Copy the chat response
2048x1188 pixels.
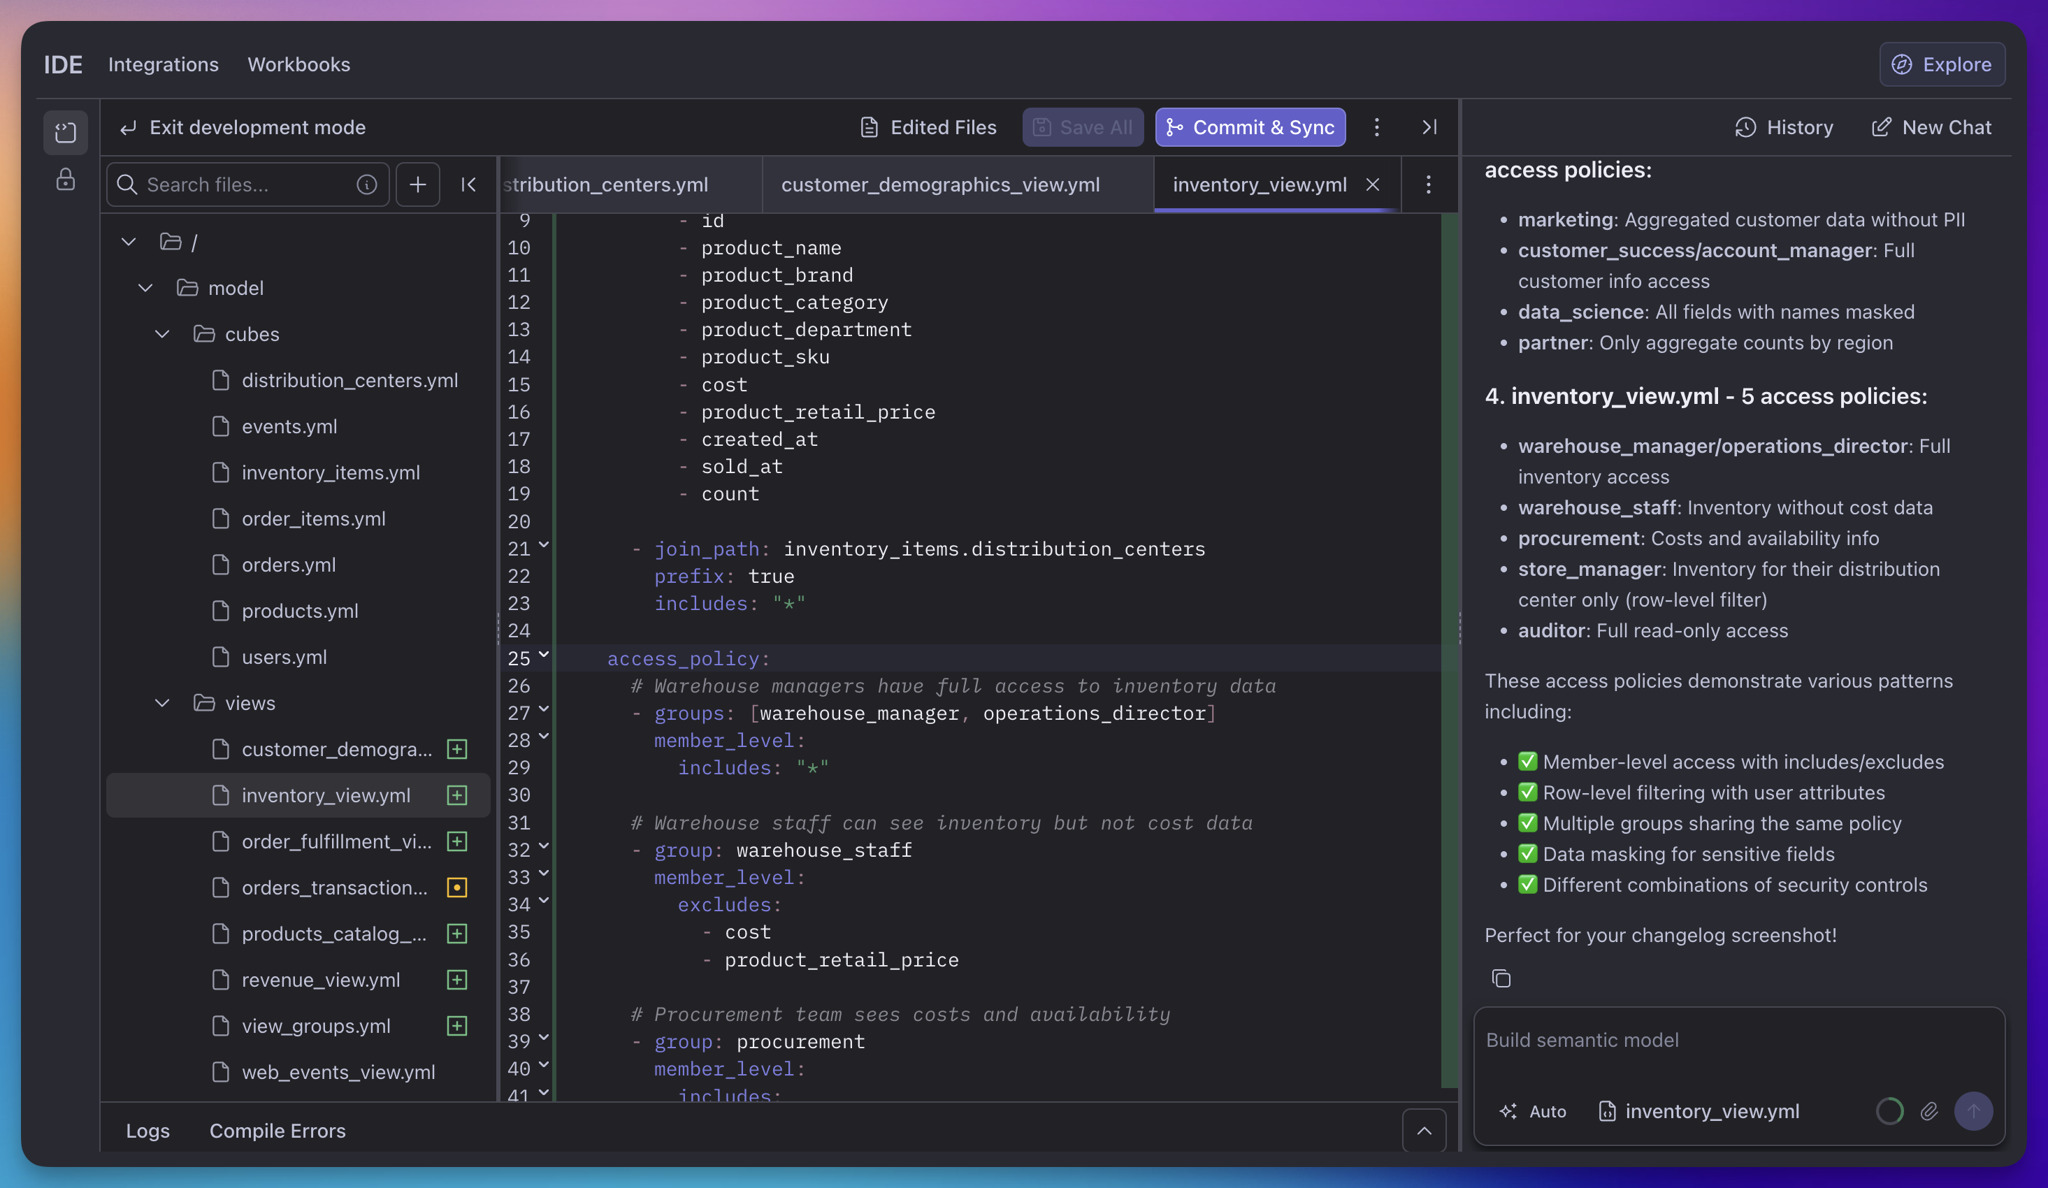tap(1501, 979)
